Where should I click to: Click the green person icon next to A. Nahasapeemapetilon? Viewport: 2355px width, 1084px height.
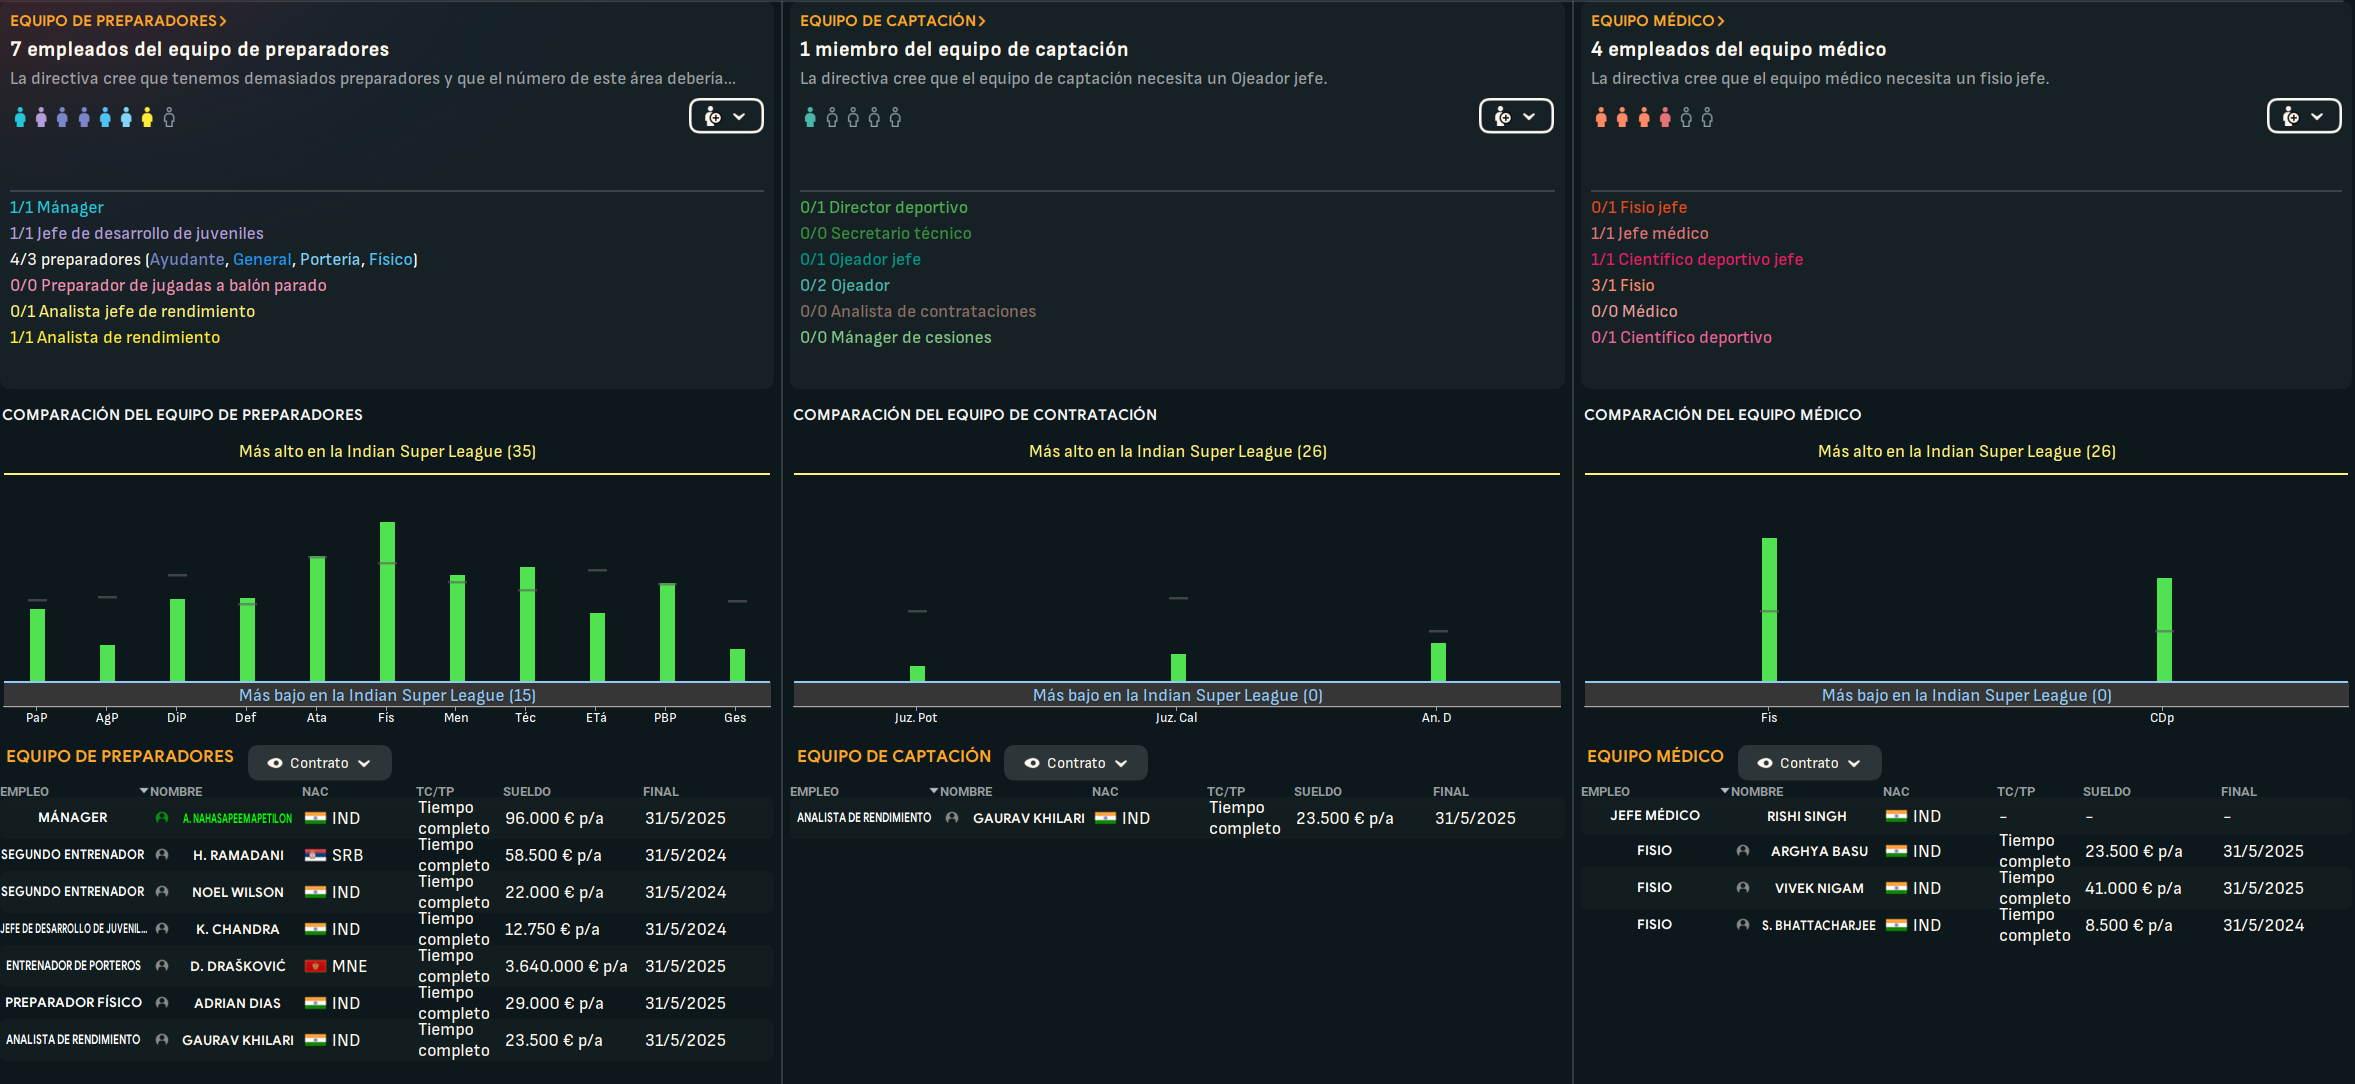(x=162, y=818)
